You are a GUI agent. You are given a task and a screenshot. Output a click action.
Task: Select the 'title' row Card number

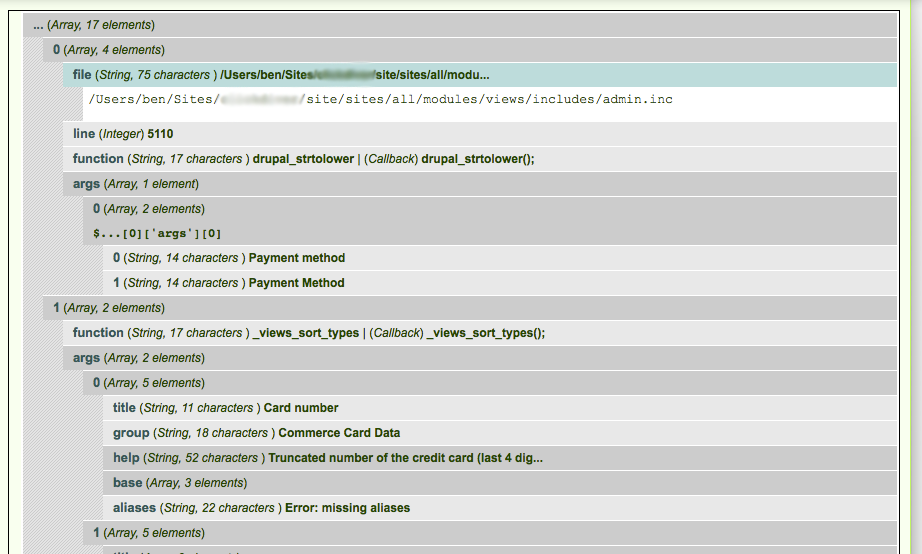(x=500, y=408)
